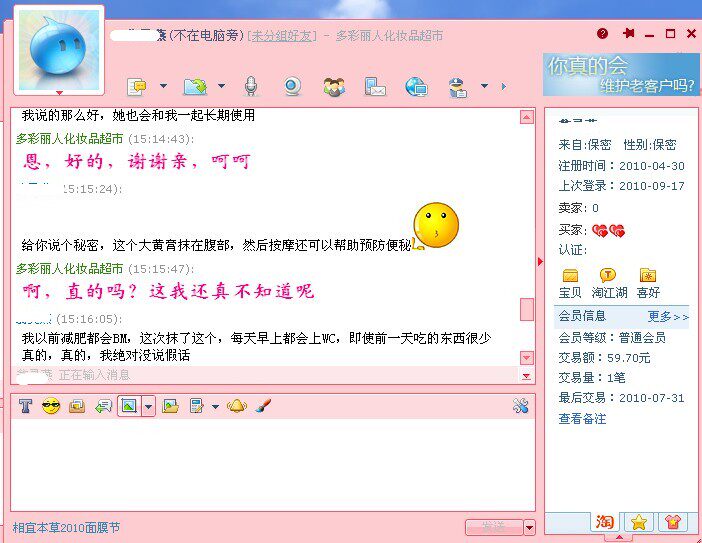The width and height of the screenshot is (702, 543).
Task: Click the chat history record icon
Action: click(x=77, y=406)
